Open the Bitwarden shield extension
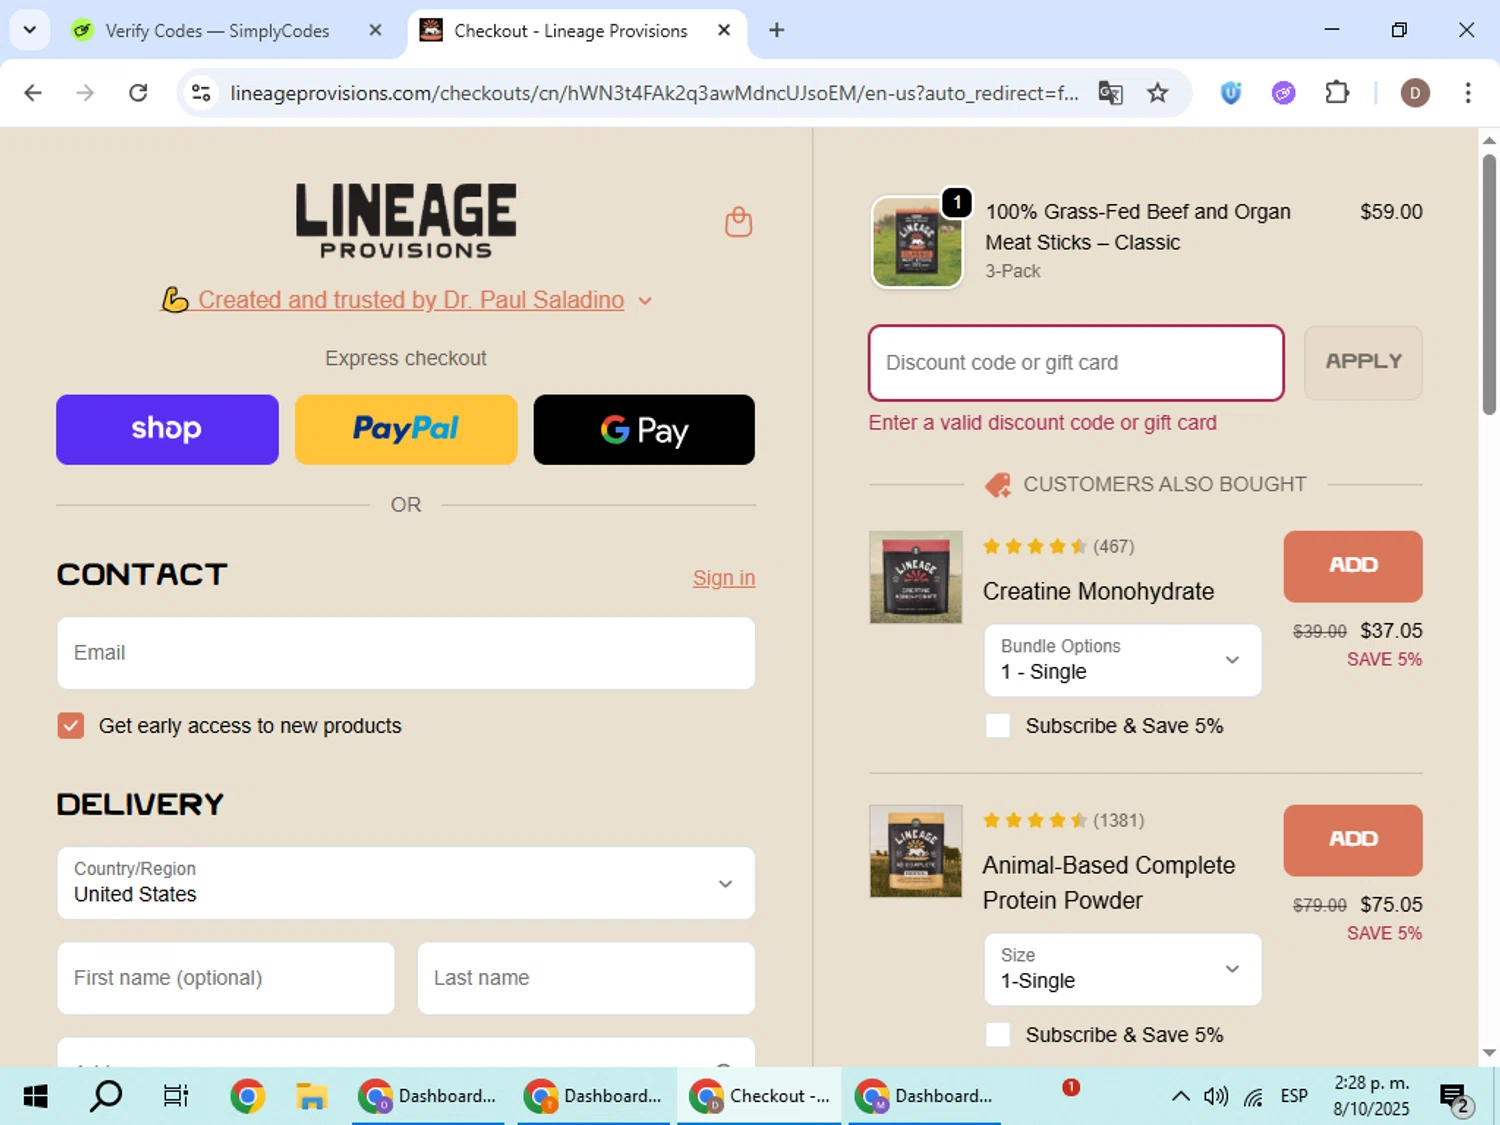The height and width of the screenshot is (1125, 1500). tap(1231, 93)
